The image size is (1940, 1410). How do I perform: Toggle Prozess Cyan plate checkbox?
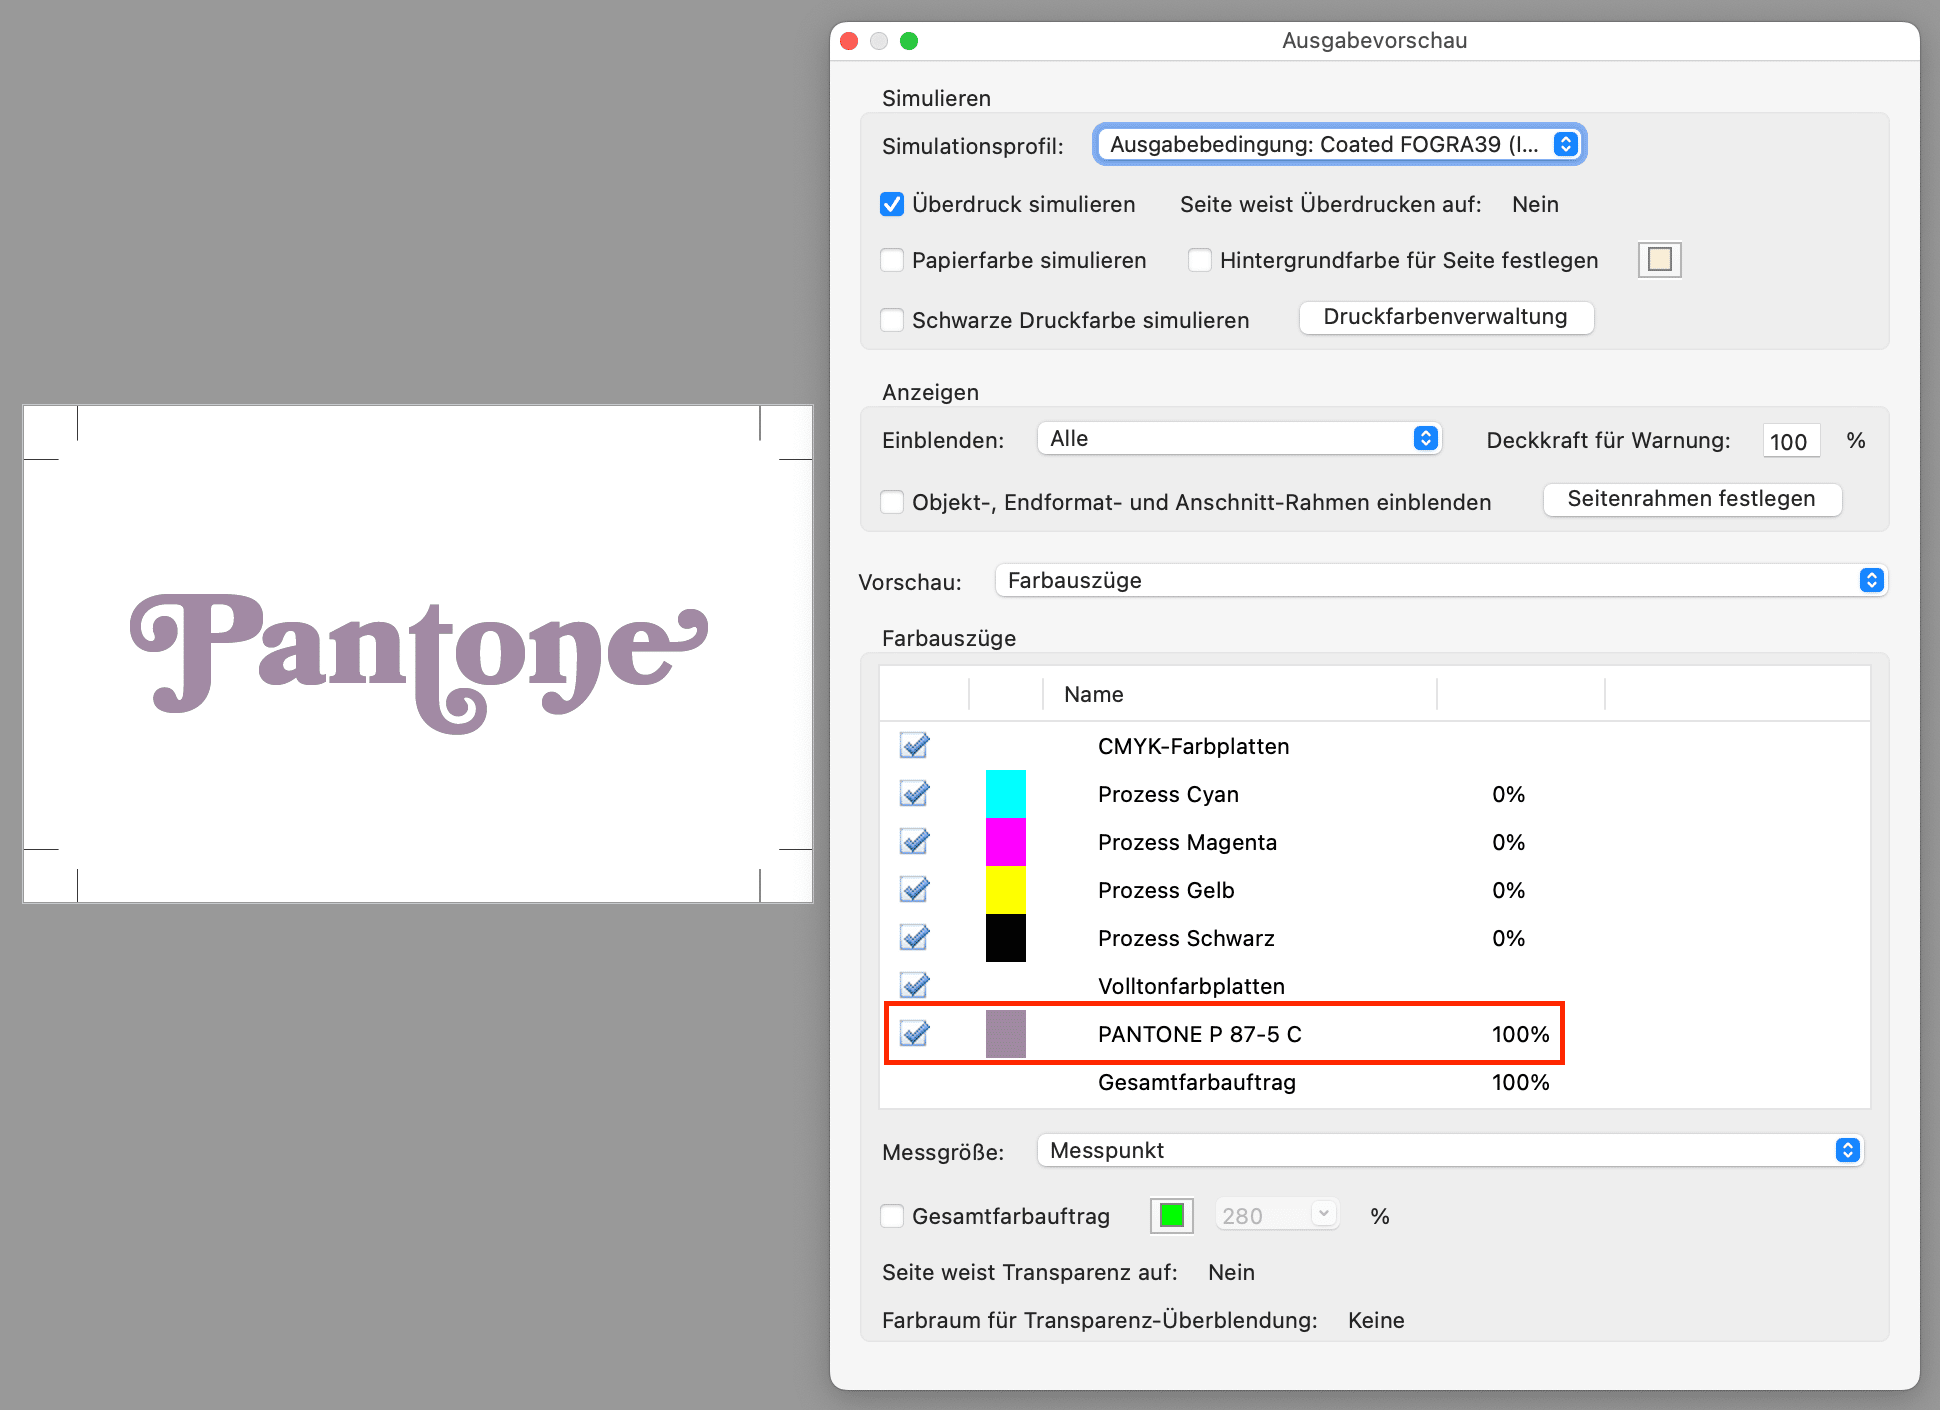(x=915, y=794)
